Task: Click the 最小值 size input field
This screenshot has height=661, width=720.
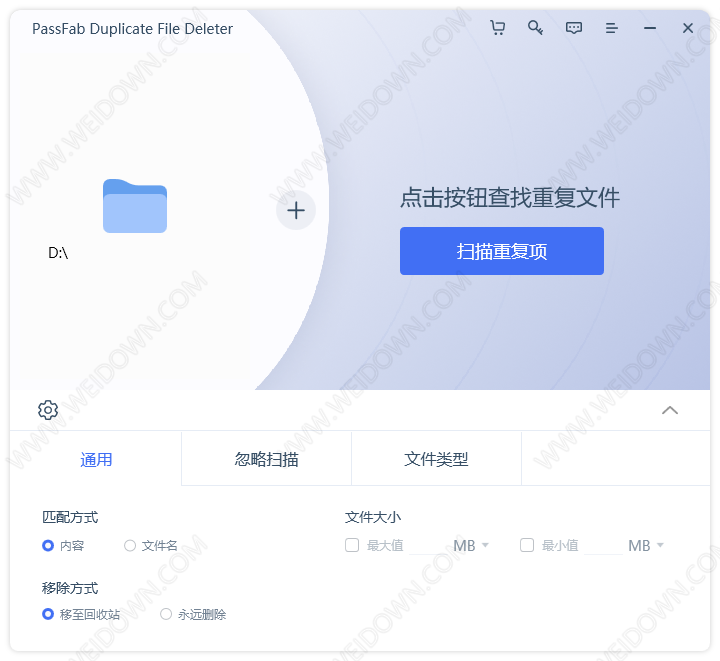Action: pyautogui.click(x=603, y=546)
